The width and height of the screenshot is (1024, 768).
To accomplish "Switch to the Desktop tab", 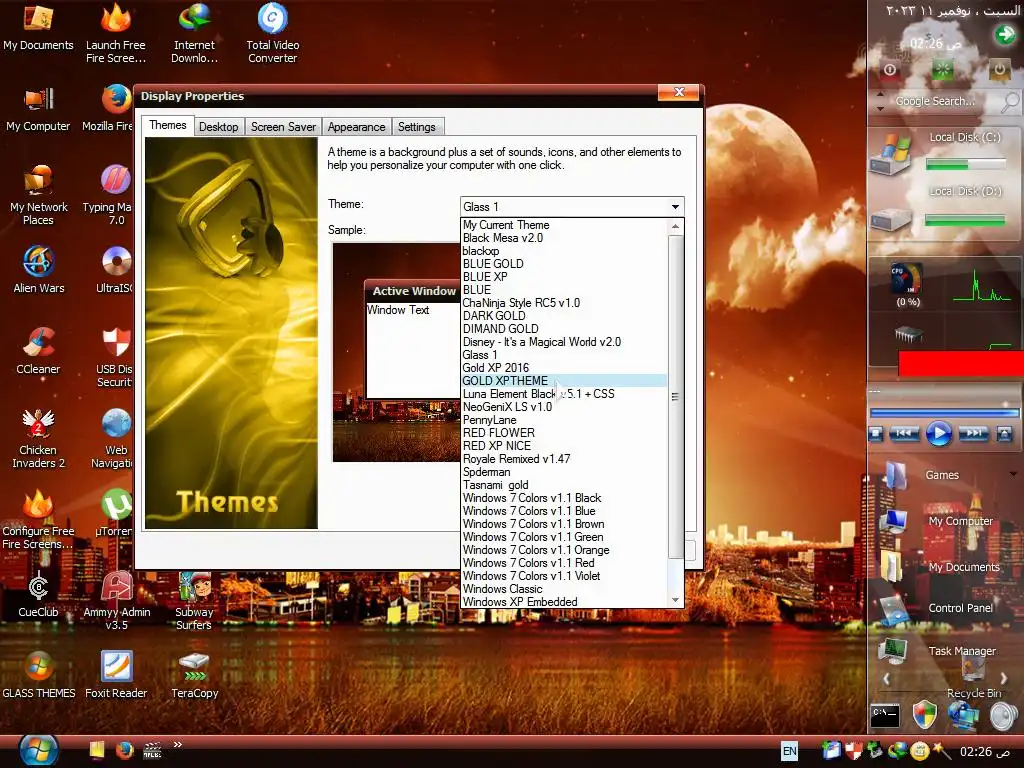I will (218, 127).
